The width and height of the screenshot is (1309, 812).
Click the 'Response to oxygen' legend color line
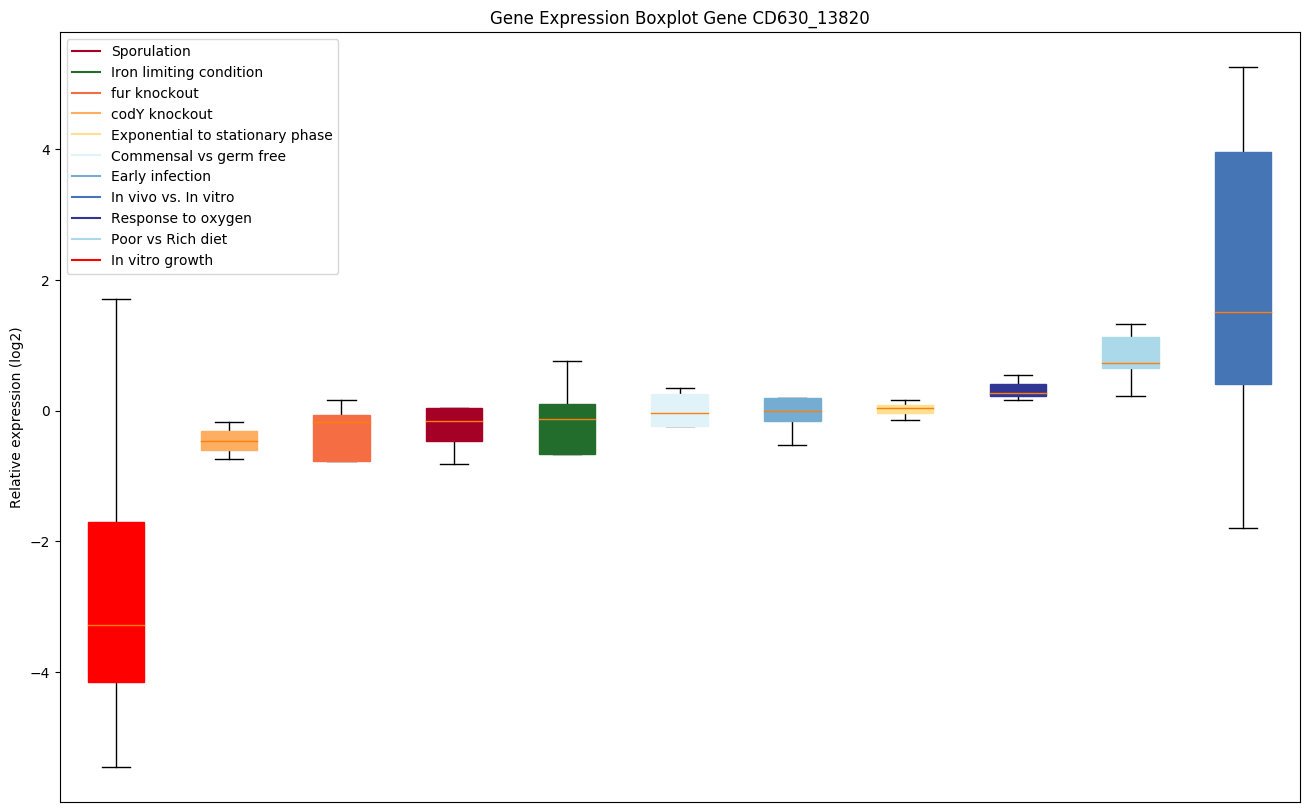point(87,219)
